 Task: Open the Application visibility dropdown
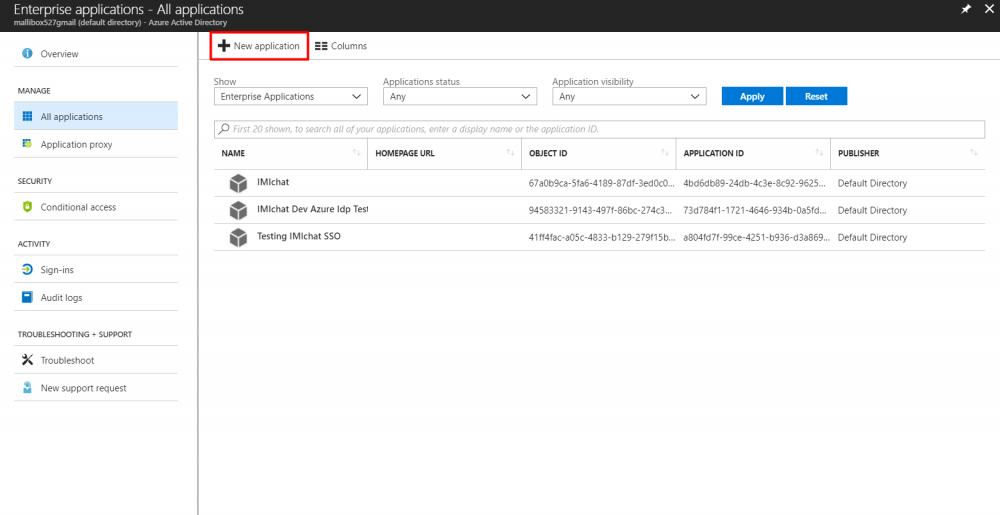tap(629, 97)
